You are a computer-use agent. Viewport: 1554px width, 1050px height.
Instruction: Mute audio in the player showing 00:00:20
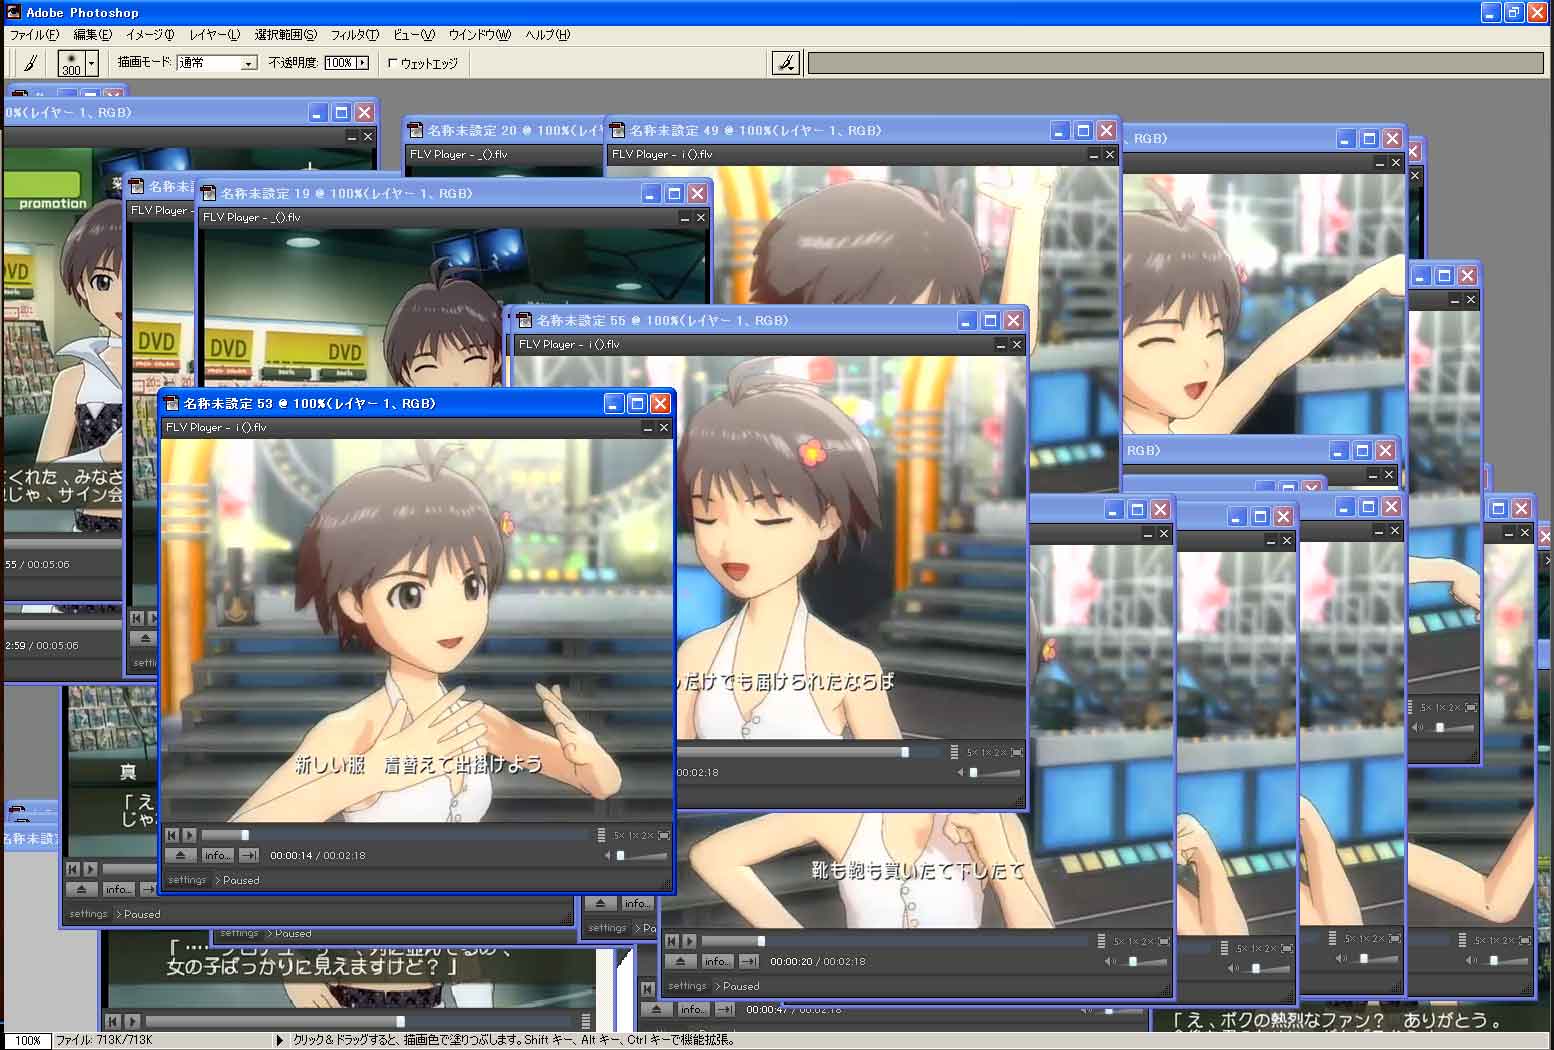pos(1109,961)
